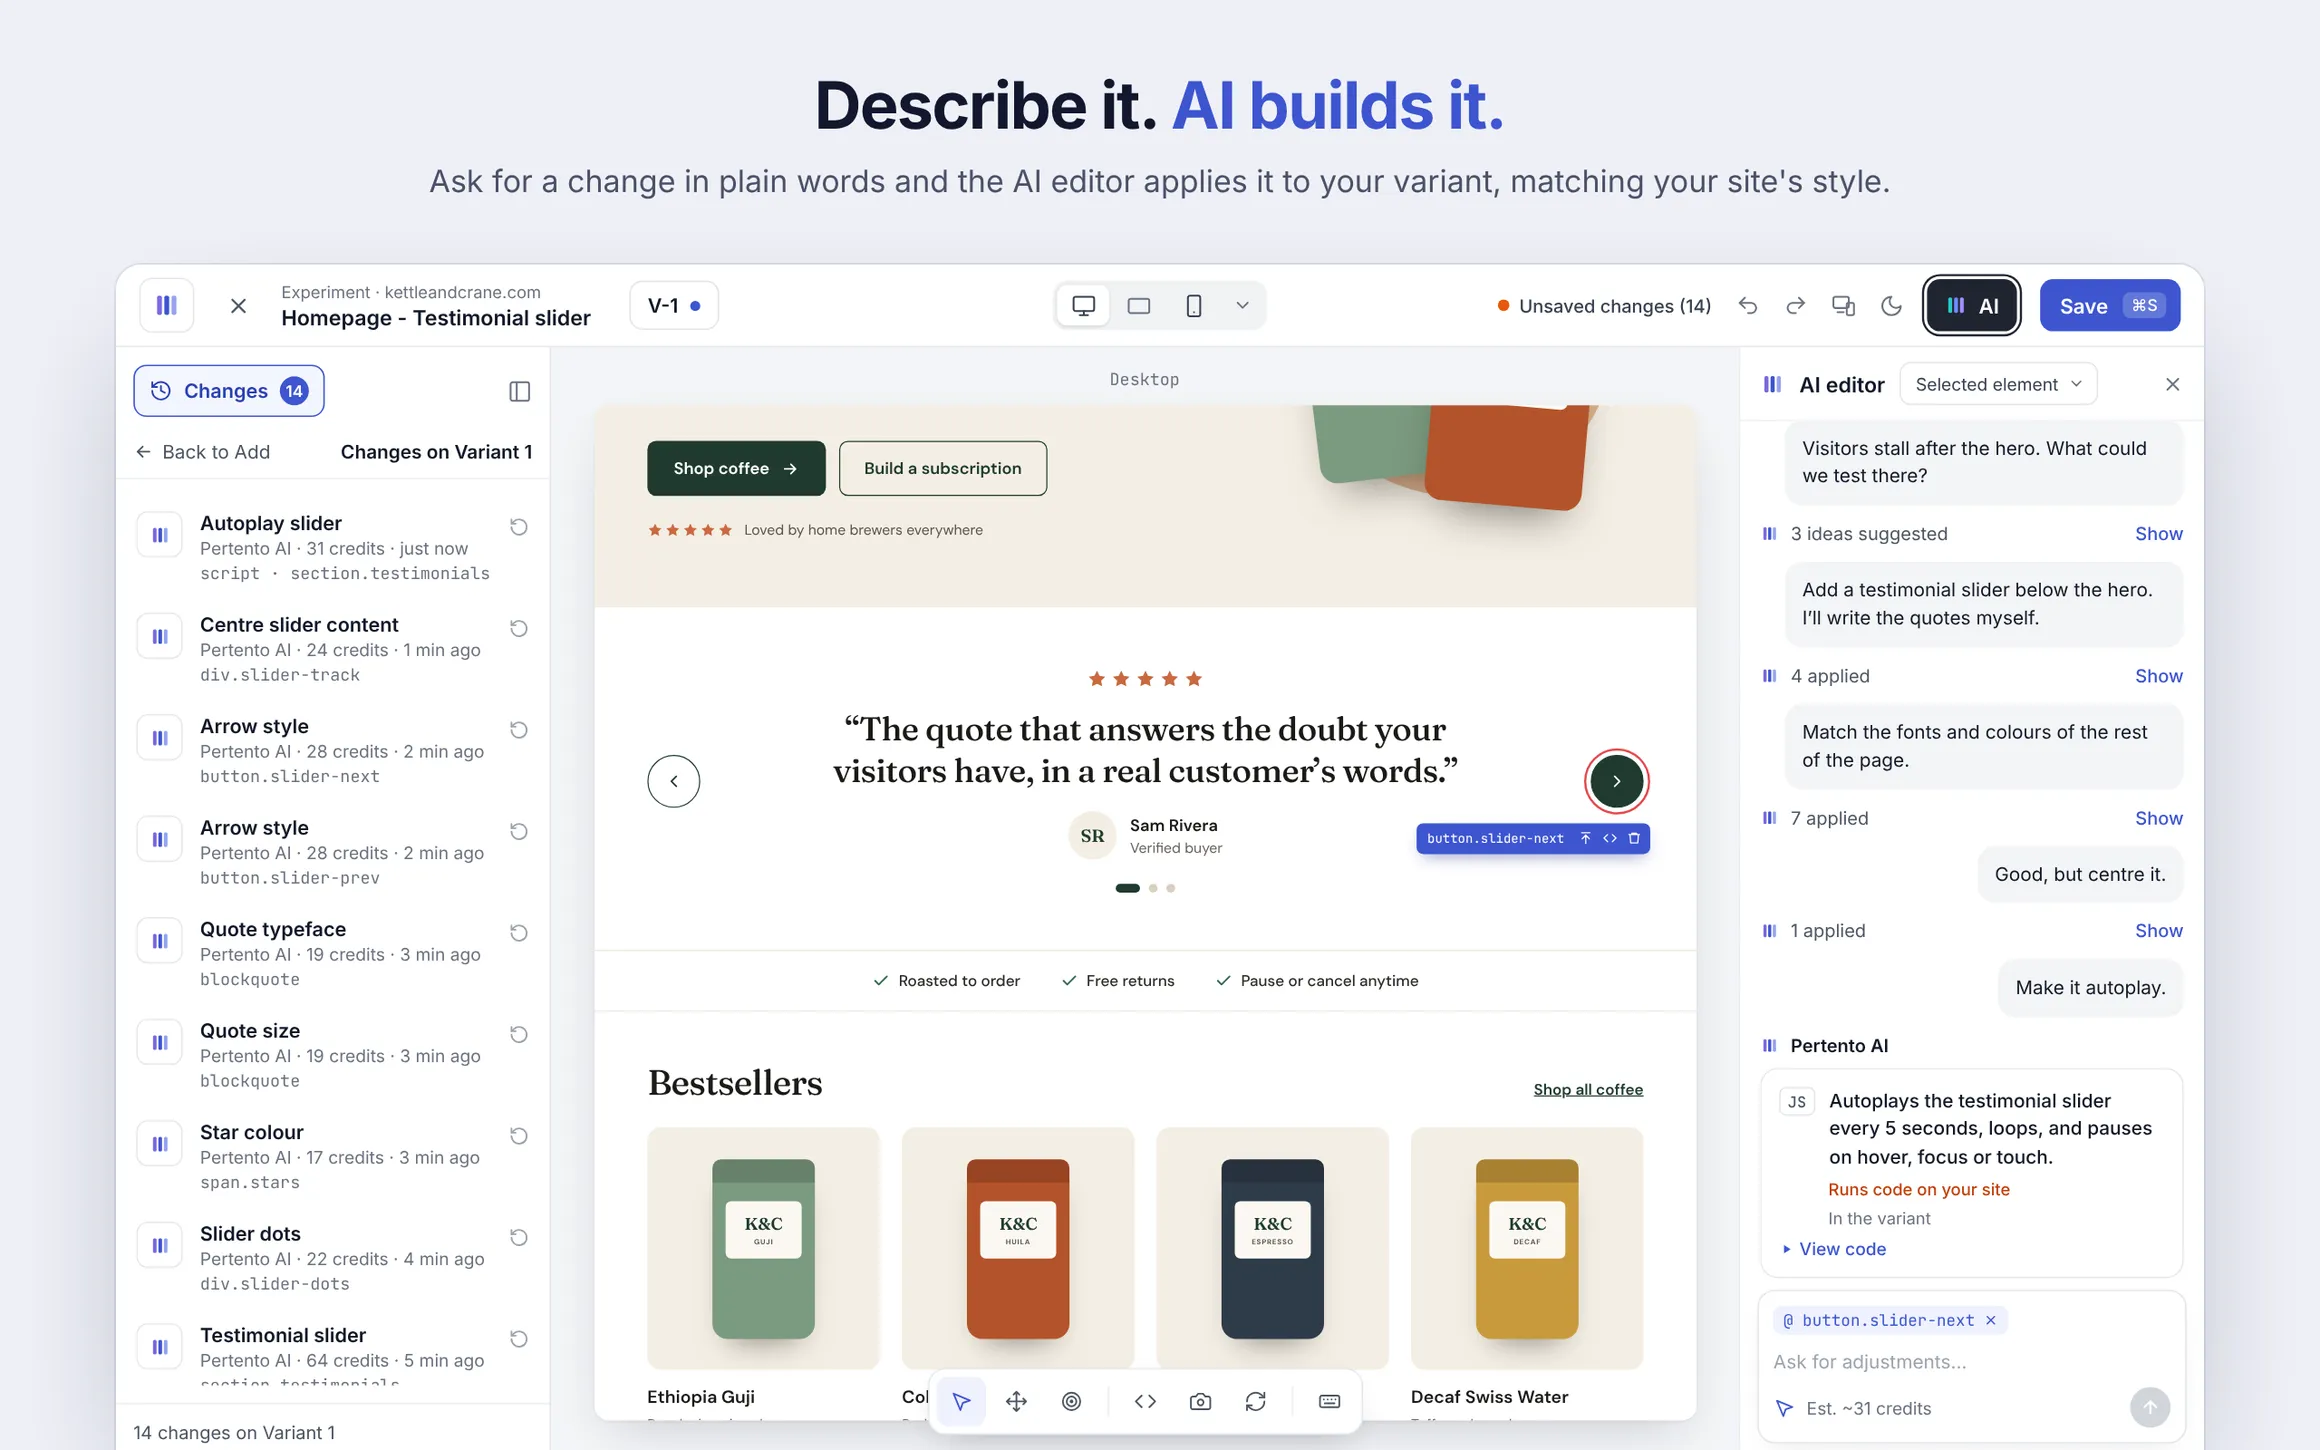Open Selected element scope dropdown
Image resolution: width=2320 pixels, height=1450 pixels.
pos(1997,385)
